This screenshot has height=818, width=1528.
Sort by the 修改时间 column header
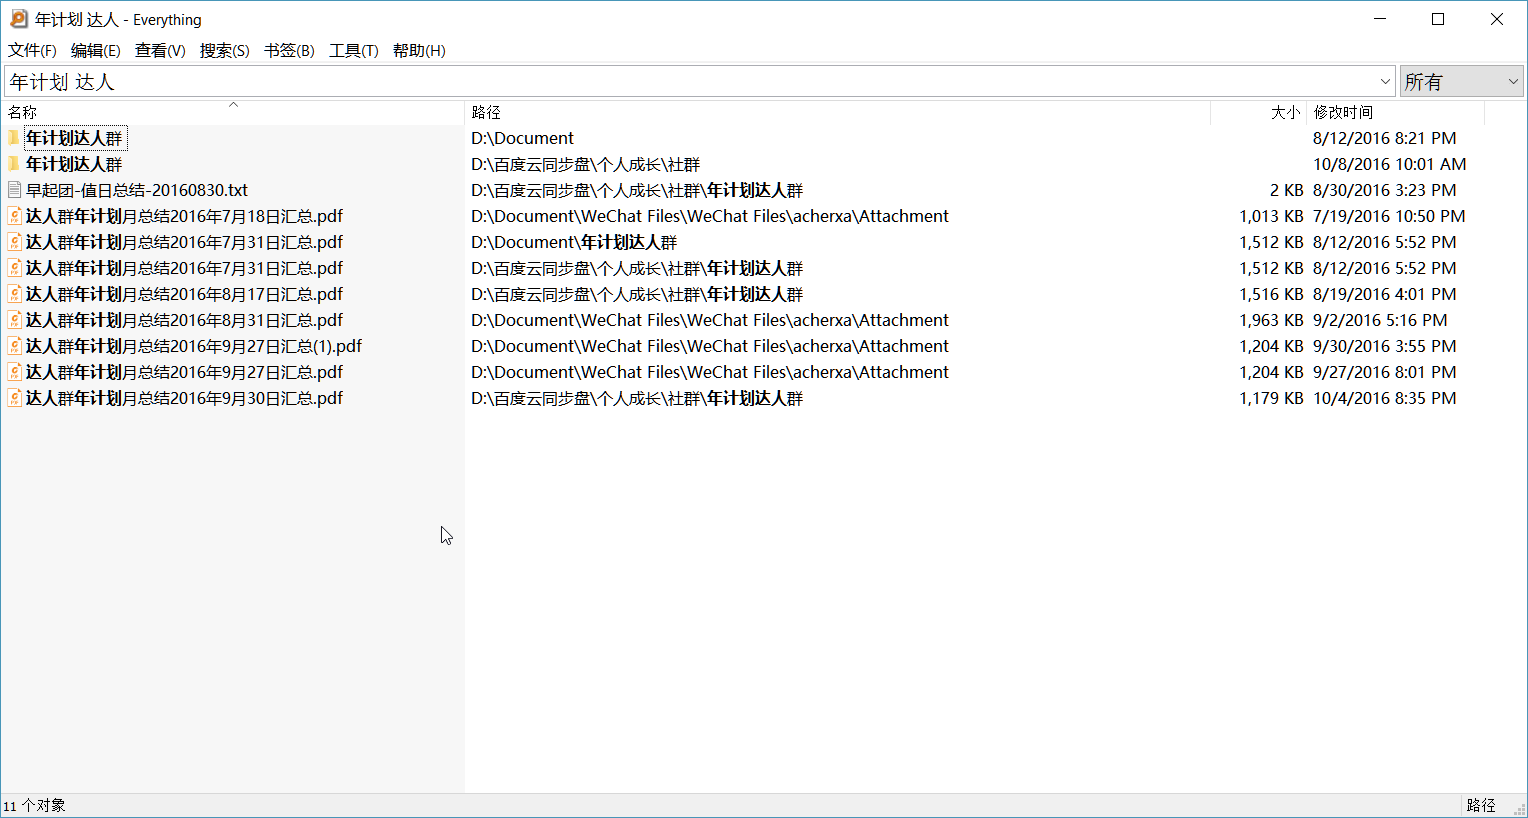(x=1395, y=113)
